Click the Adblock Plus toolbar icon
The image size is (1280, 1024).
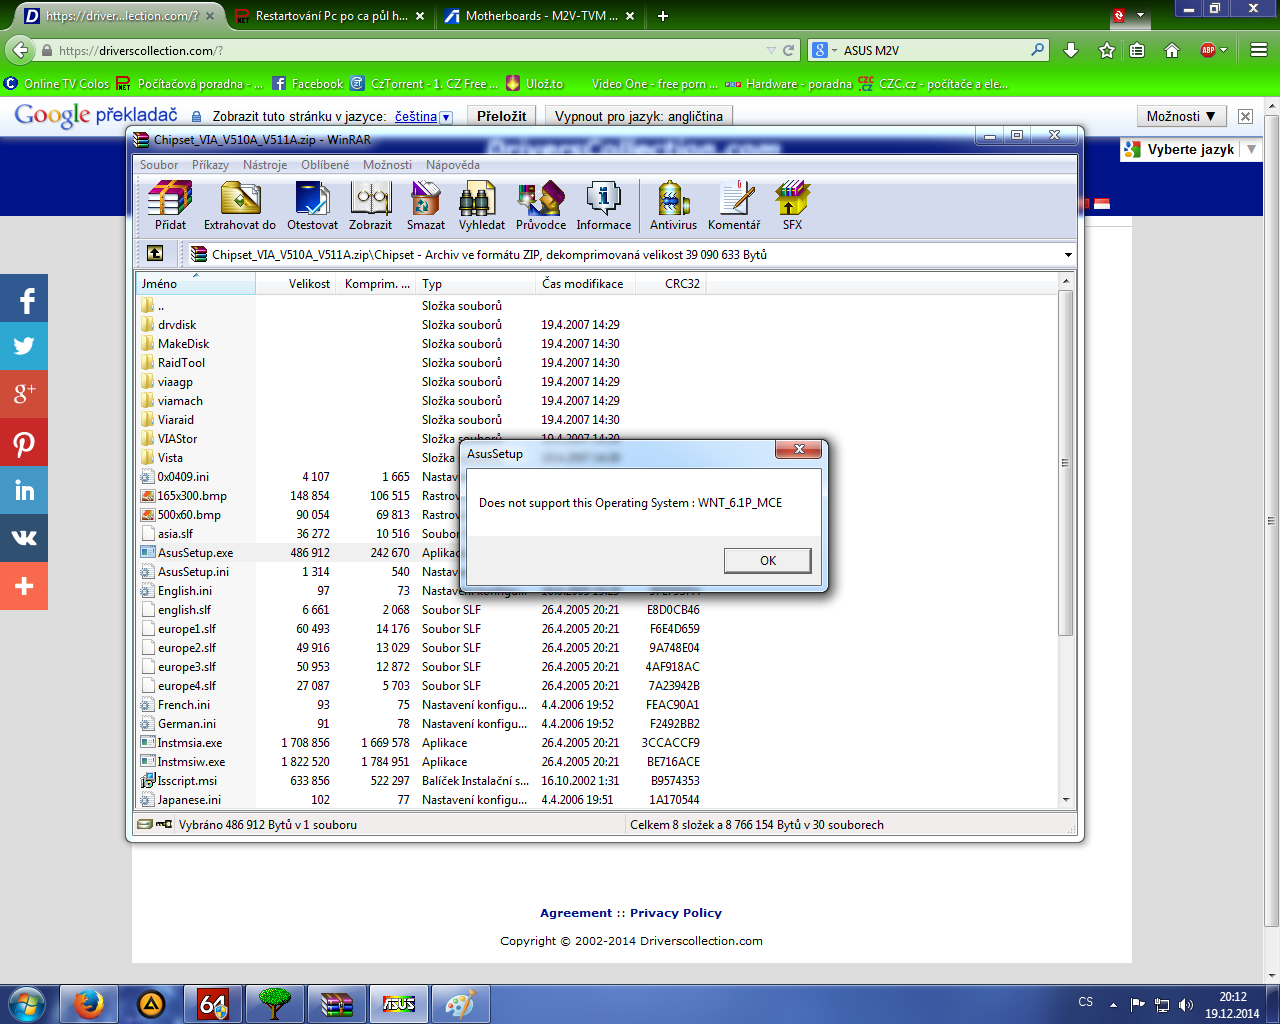[x=1208, y=50]
